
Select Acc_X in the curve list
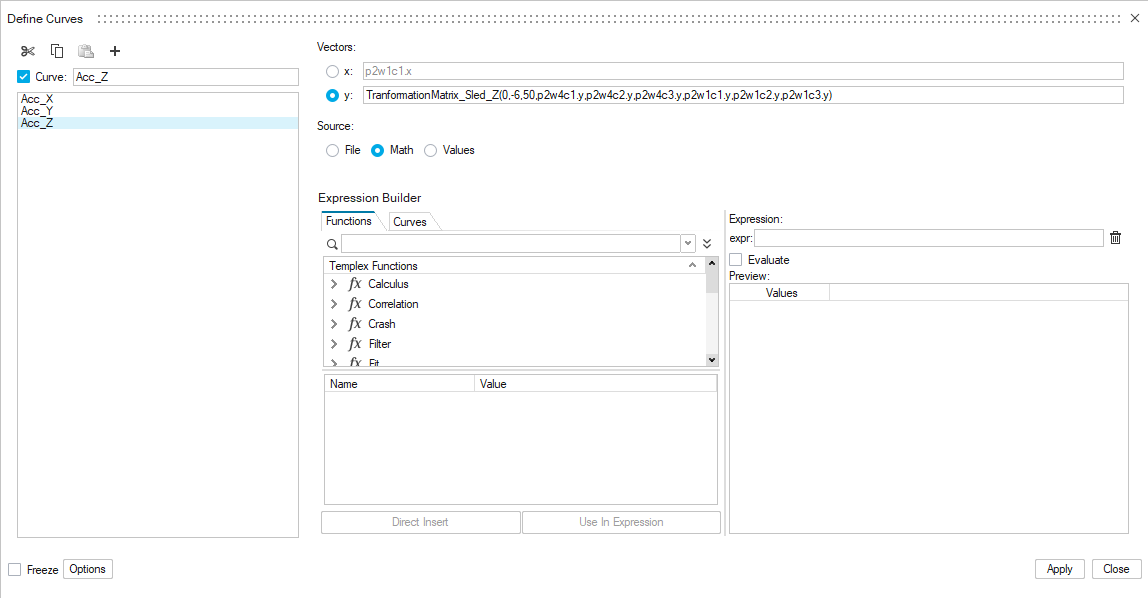point(157,99)
